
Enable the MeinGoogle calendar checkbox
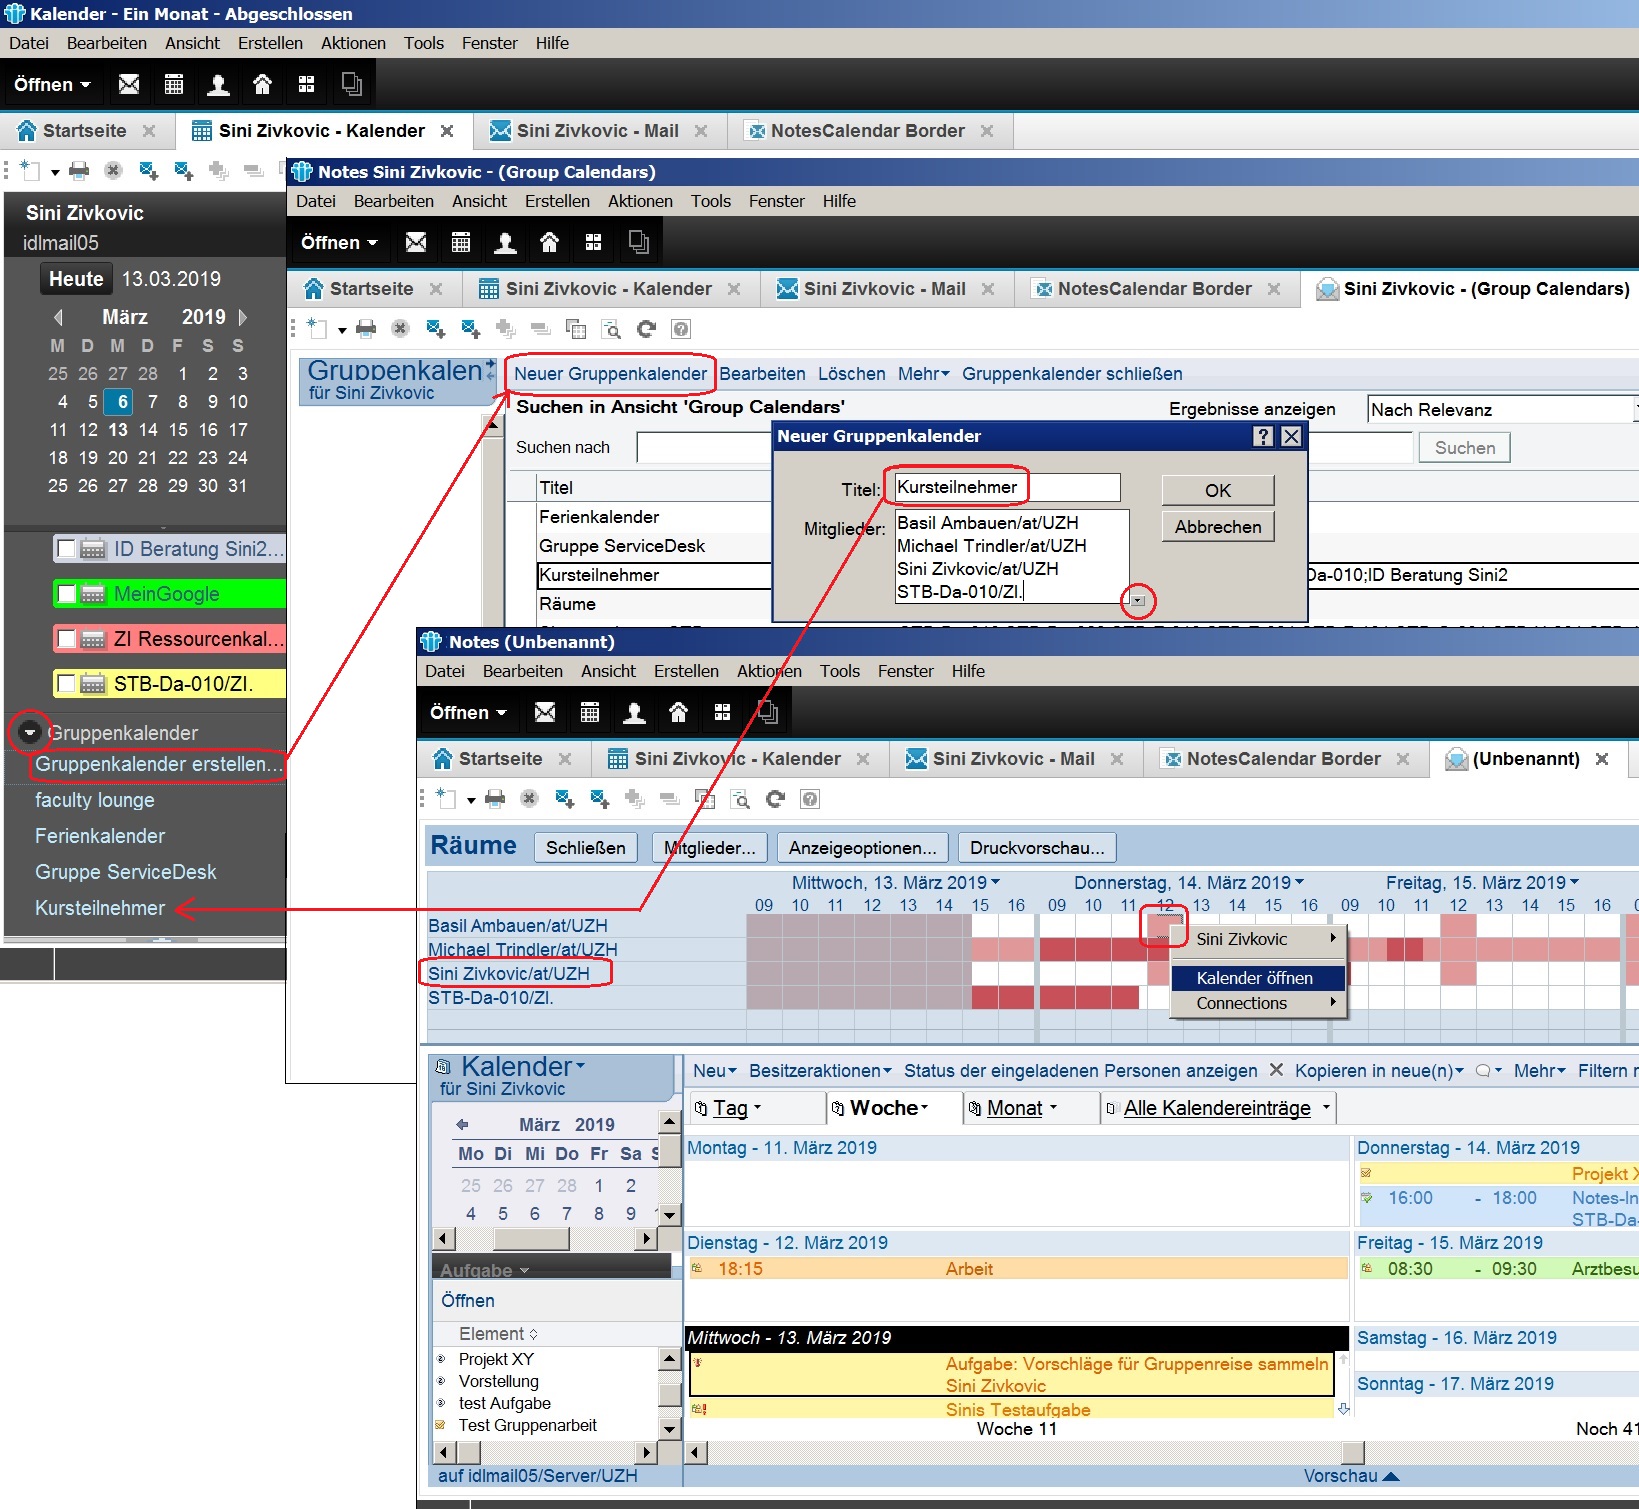coord(67,594)
